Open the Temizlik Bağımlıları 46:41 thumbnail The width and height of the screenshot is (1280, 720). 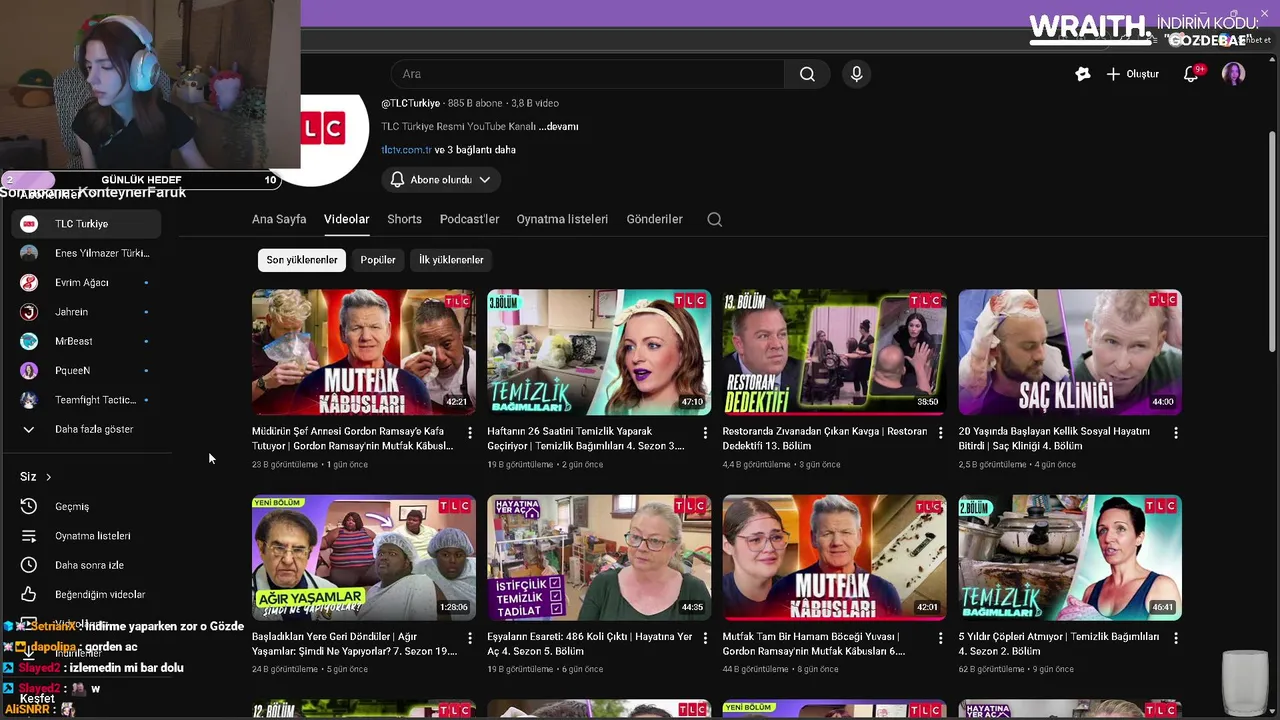point(1070,557)
